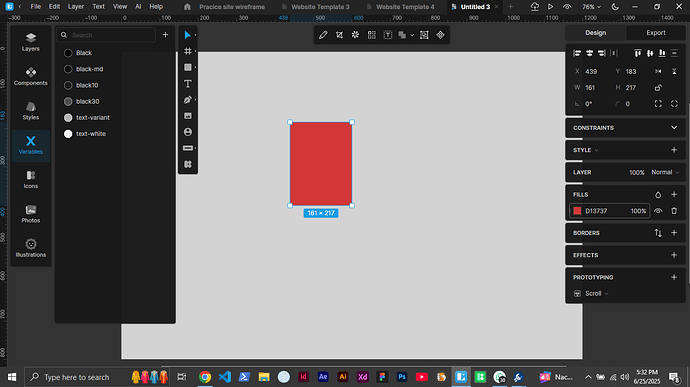
Task: Select the Text tool
Action: click(x=187, y=84)
